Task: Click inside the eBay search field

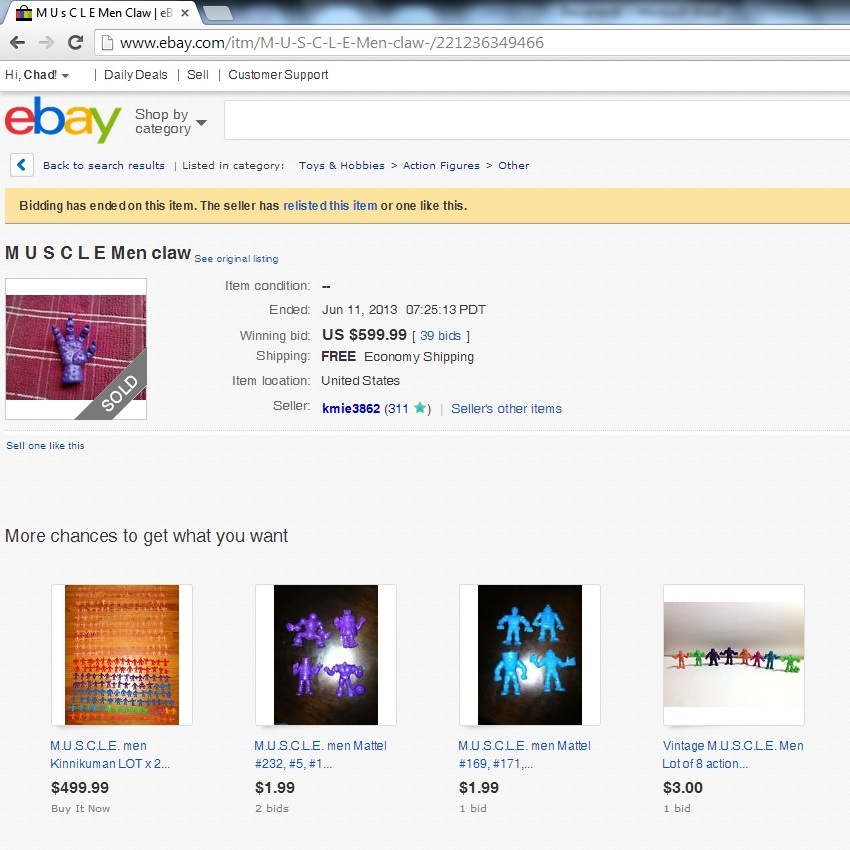Action: (x=537, y=120)
